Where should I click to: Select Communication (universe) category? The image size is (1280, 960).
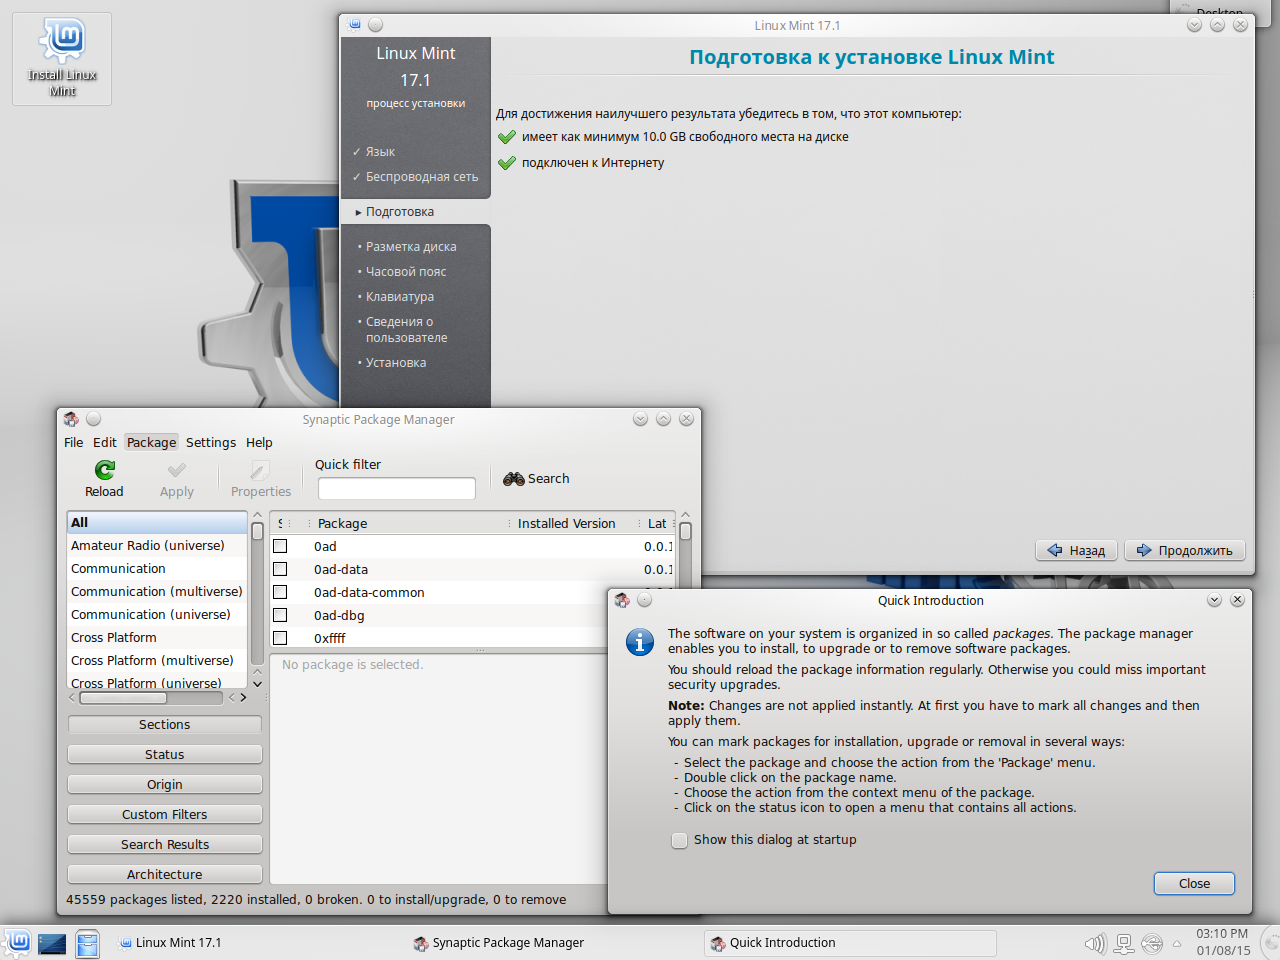pos(157,615)
